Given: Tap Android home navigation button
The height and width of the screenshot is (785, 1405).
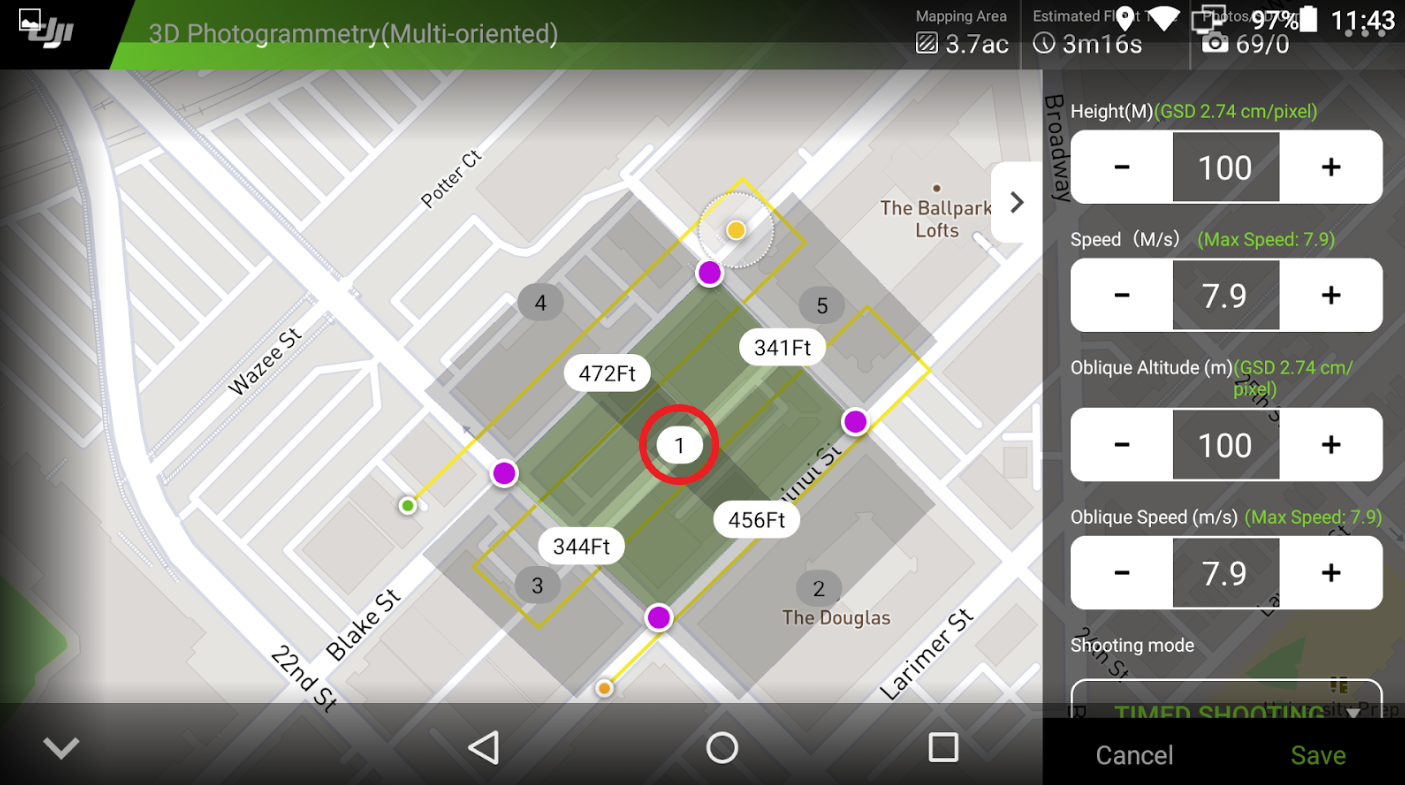Looking at the screenshot, I should pyautogui.click(x=722, y=747).
